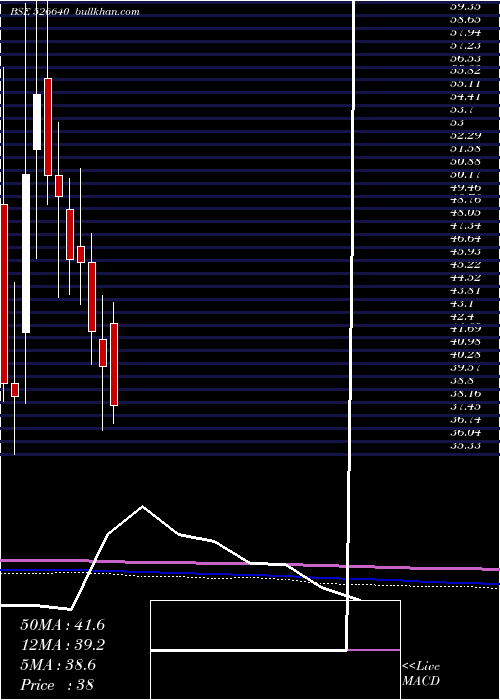Click the 59.35 price axis label

click(465, 6)
